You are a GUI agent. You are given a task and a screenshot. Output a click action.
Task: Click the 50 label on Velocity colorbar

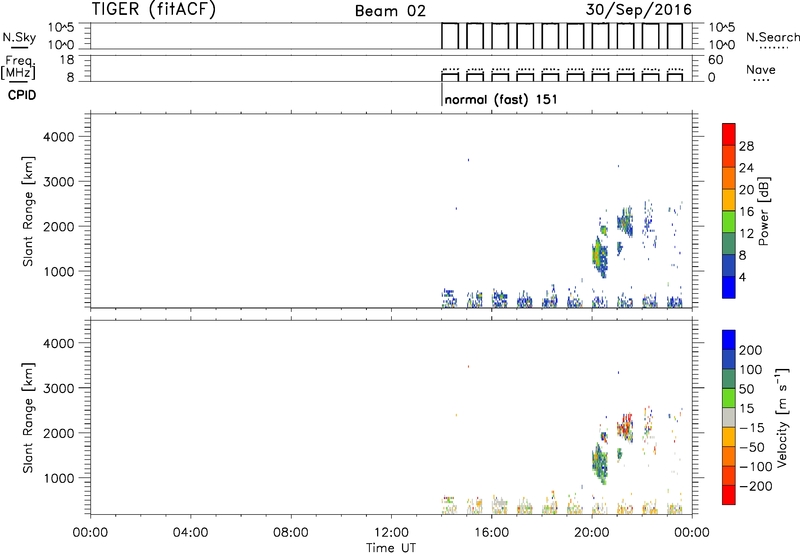[x=746, y=389]
